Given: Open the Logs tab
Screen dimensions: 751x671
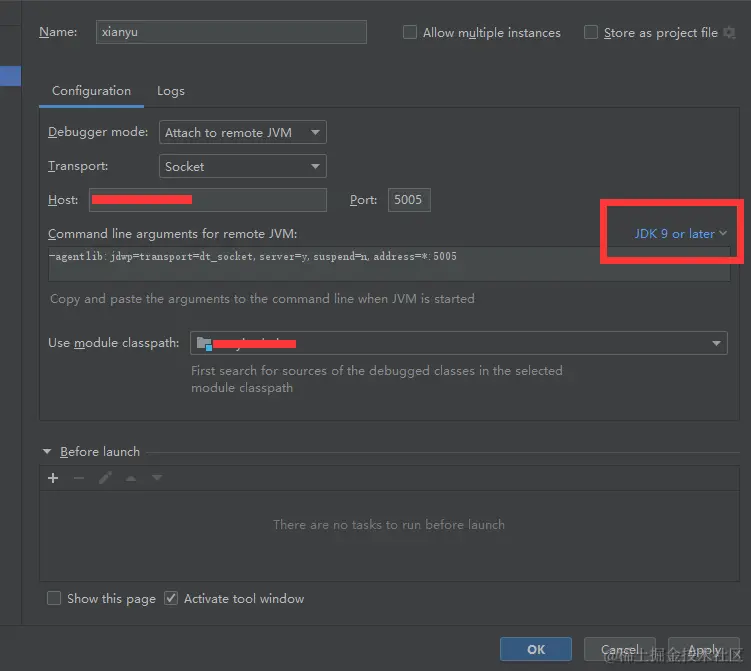Looking at the screenshot, I should [x=171, y=91].
